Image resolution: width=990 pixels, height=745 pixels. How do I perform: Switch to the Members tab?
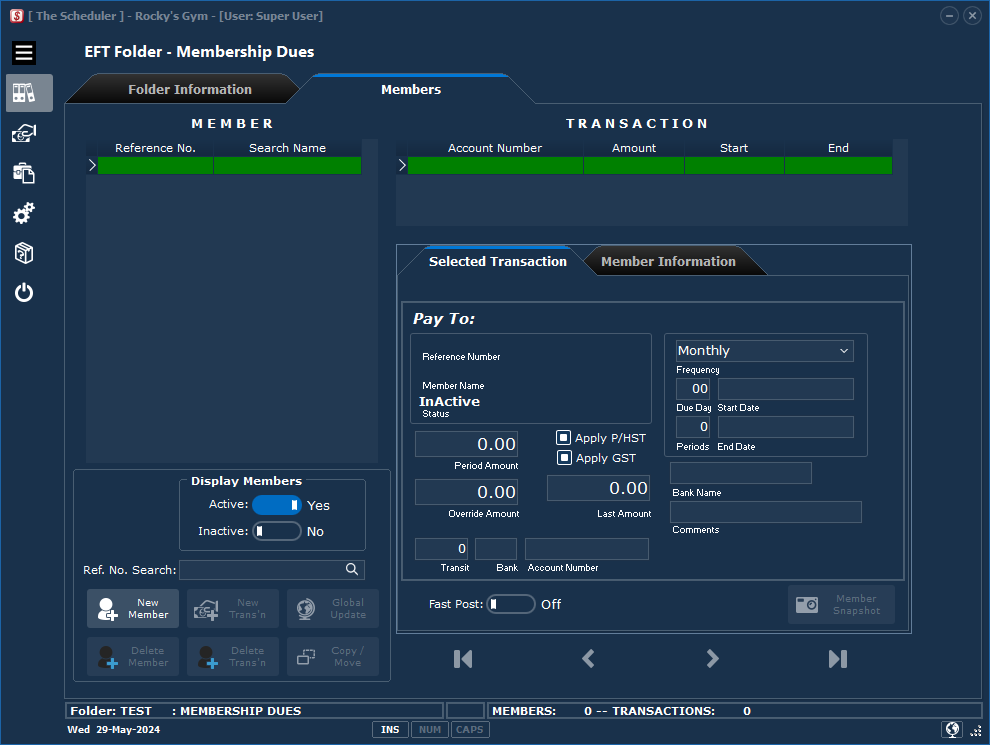(x=411, y=89)
